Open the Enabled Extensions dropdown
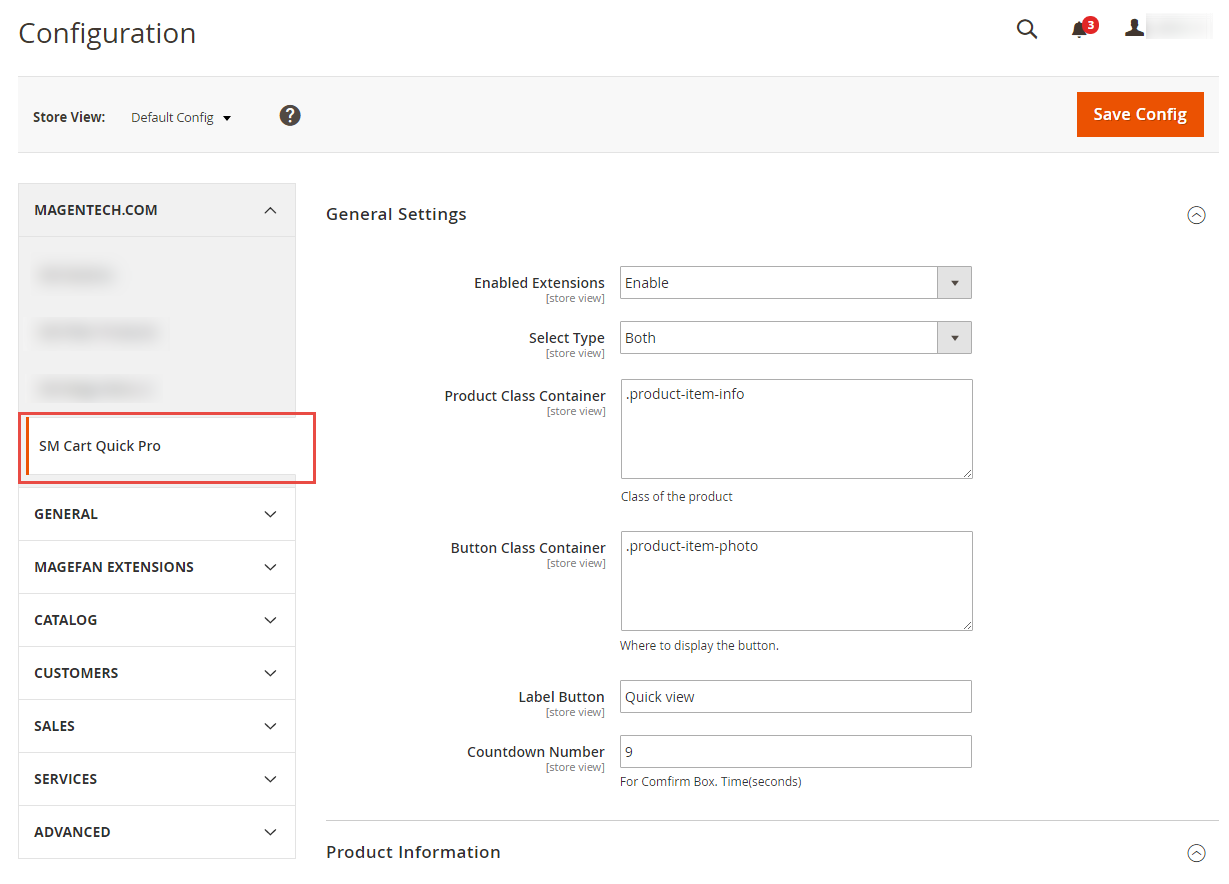This screenshot has height=884, width=1229. point(795,283)
